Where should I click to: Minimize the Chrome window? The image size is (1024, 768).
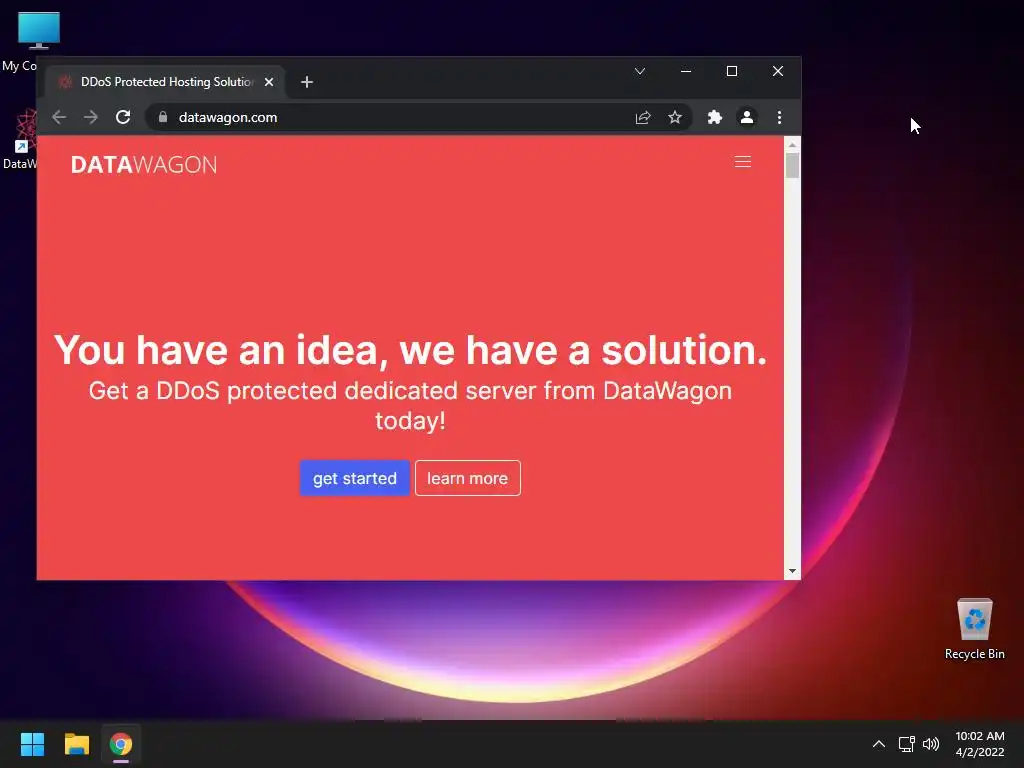click(x=686, y=71)
